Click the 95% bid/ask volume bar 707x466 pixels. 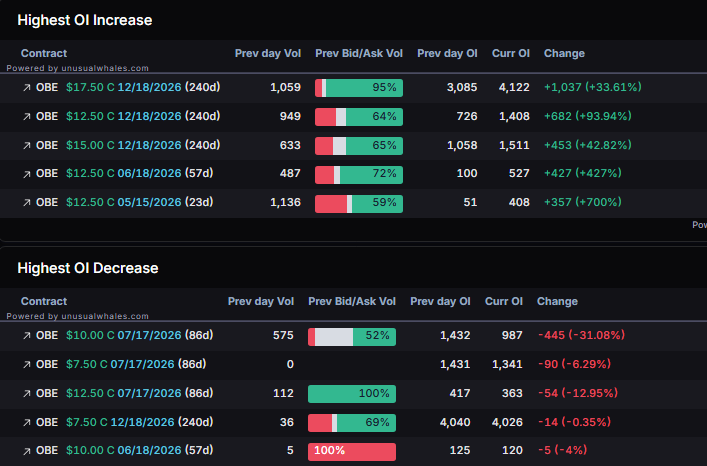(359, 88)
